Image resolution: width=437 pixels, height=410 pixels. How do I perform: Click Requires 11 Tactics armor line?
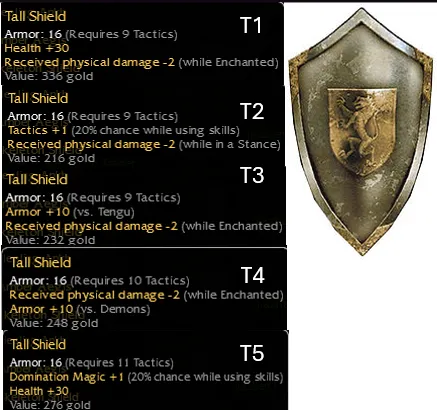(x=92, y=363)
